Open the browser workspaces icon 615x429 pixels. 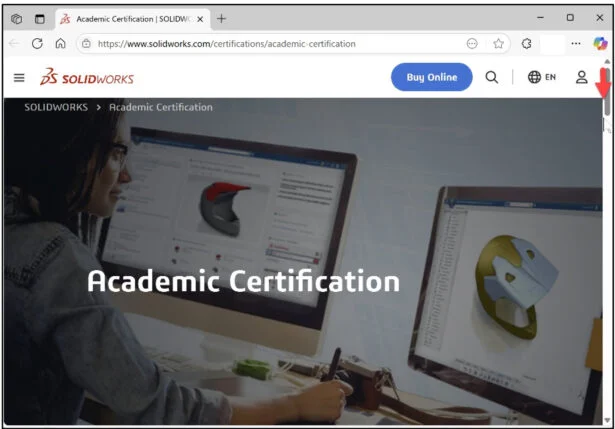pos(16,19)
